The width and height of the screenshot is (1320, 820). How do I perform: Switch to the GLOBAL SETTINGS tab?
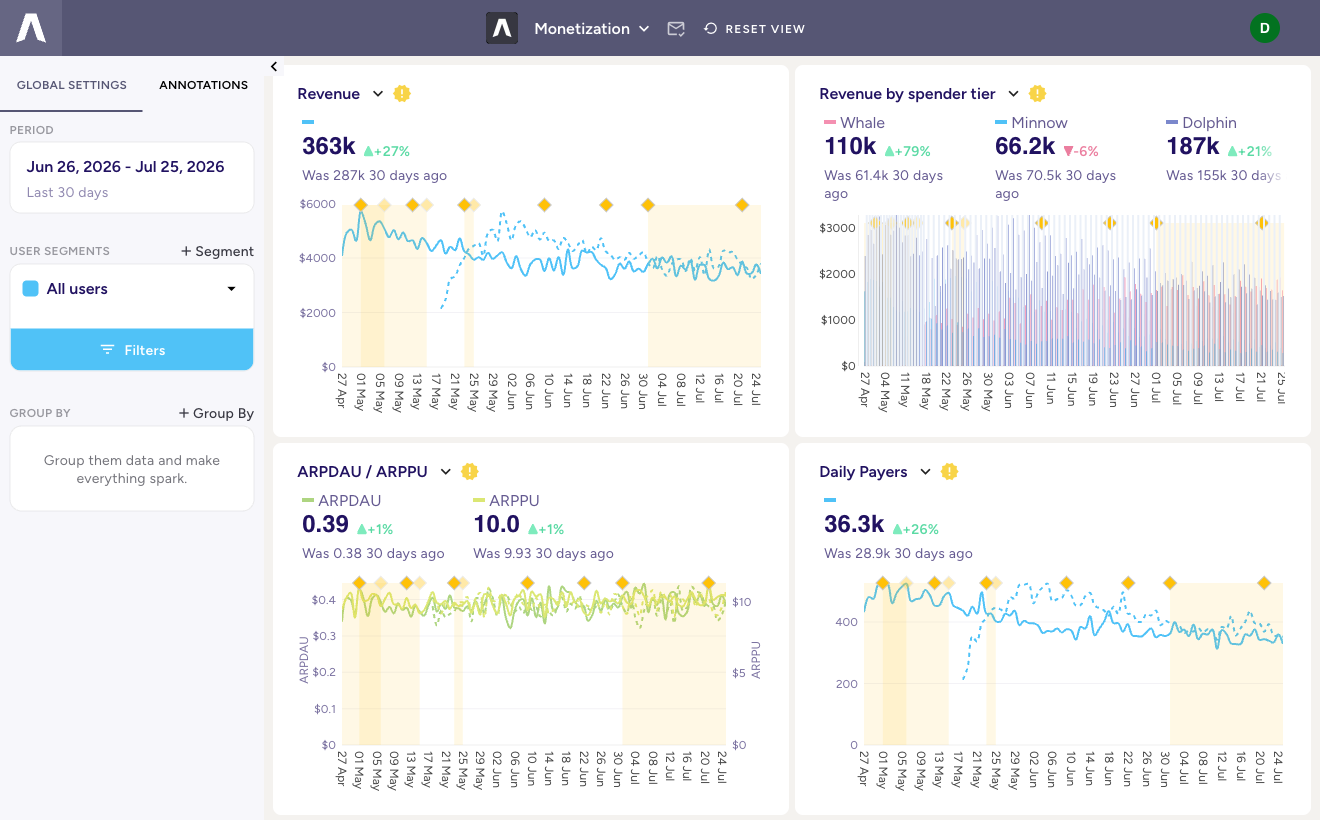click(72, 85)
